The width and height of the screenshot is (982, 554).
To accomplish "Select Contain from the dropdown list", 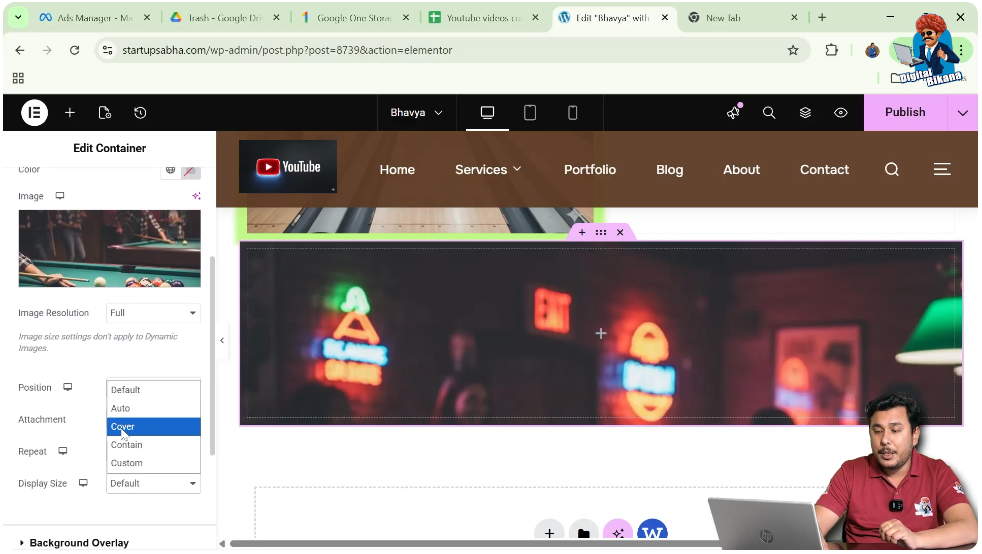I will click(x=127, y=445).
